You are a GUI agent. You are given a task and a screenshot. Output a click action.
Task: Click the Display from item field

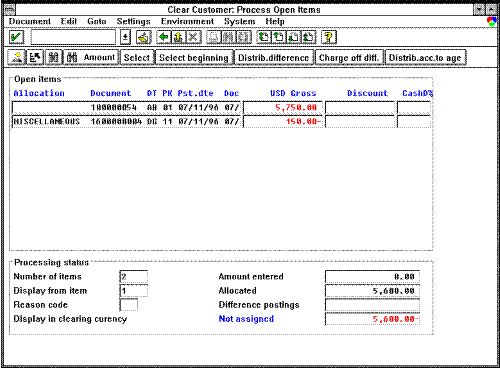point(134,291)
